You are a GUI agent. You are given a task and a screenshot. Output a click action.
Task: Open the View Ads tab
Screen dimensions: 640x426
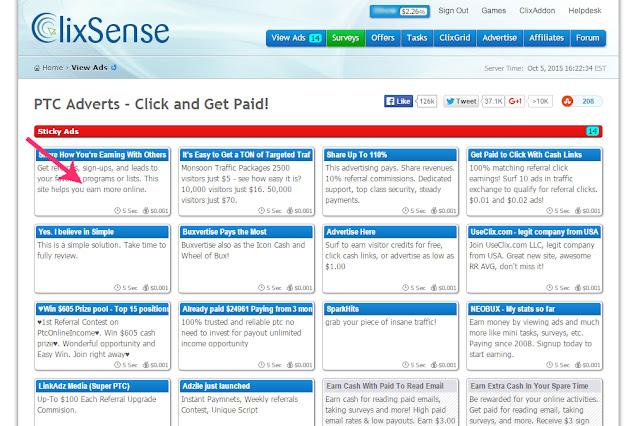(296, 38)
